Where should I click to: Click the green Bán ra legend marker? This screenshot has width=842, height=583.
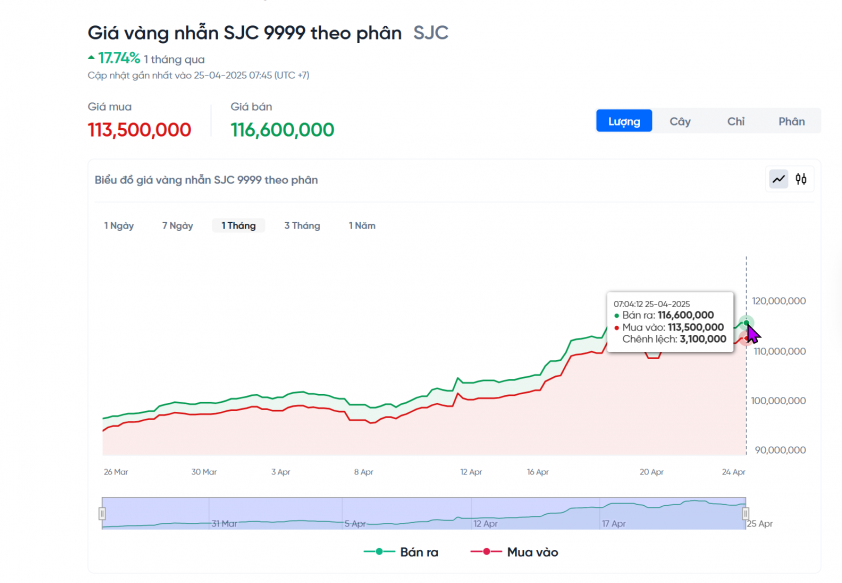point(380,551)
